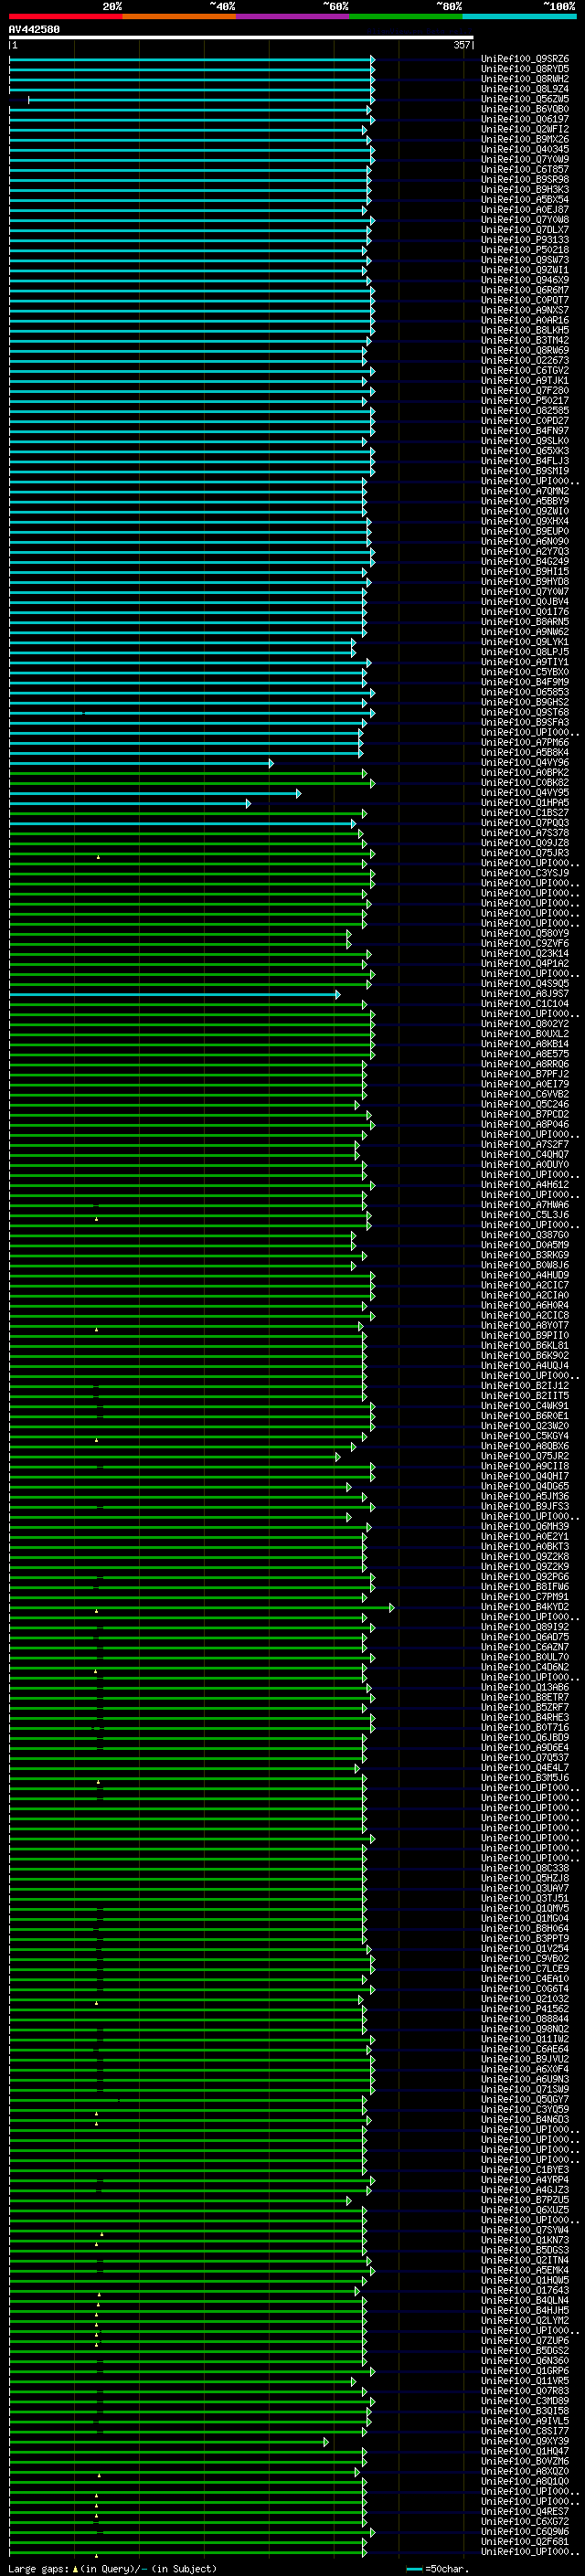585x2576 pixels.
Task: View the UniRef100_A7QMN2 hit
Action: [x=525, y=491]
